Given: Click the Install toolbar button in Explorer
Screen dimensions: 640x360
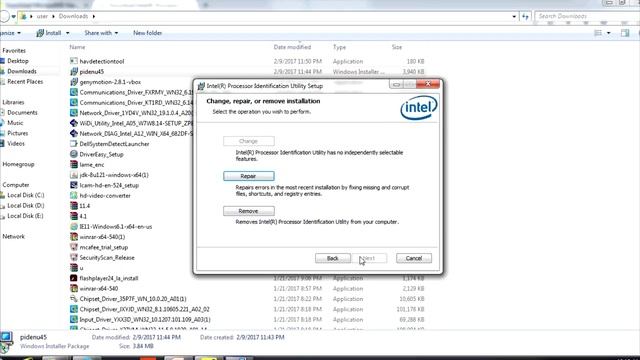Looking at the screenshot, I should tap(49, 33).
